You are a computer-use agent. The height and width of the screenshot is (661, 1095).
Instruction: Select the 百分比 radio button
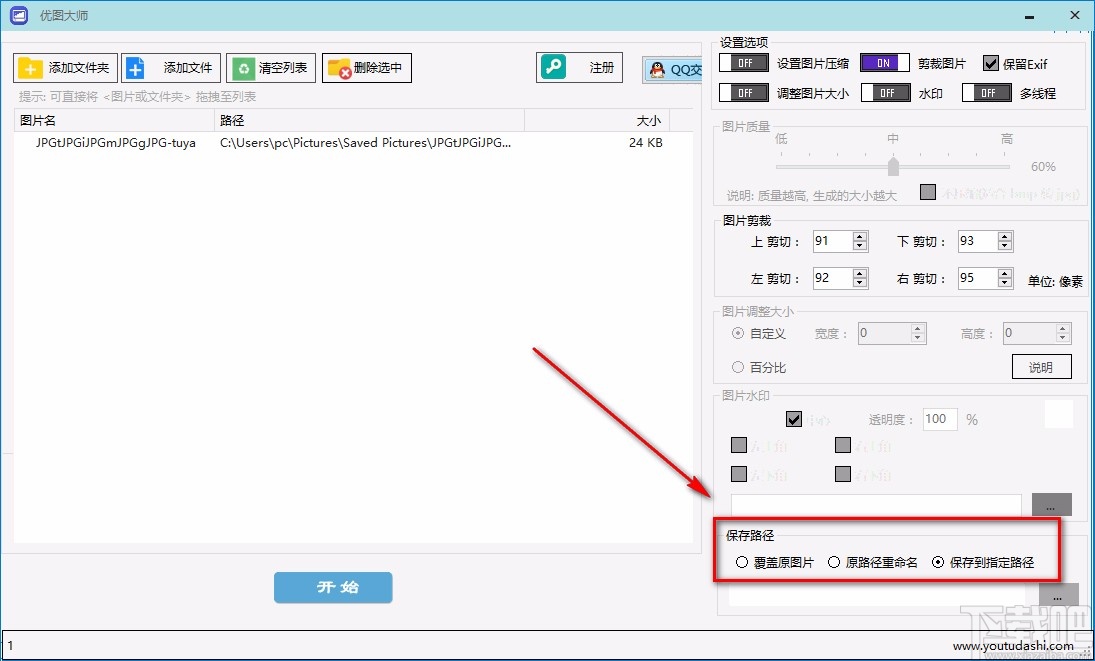click(x=737, y=366)
